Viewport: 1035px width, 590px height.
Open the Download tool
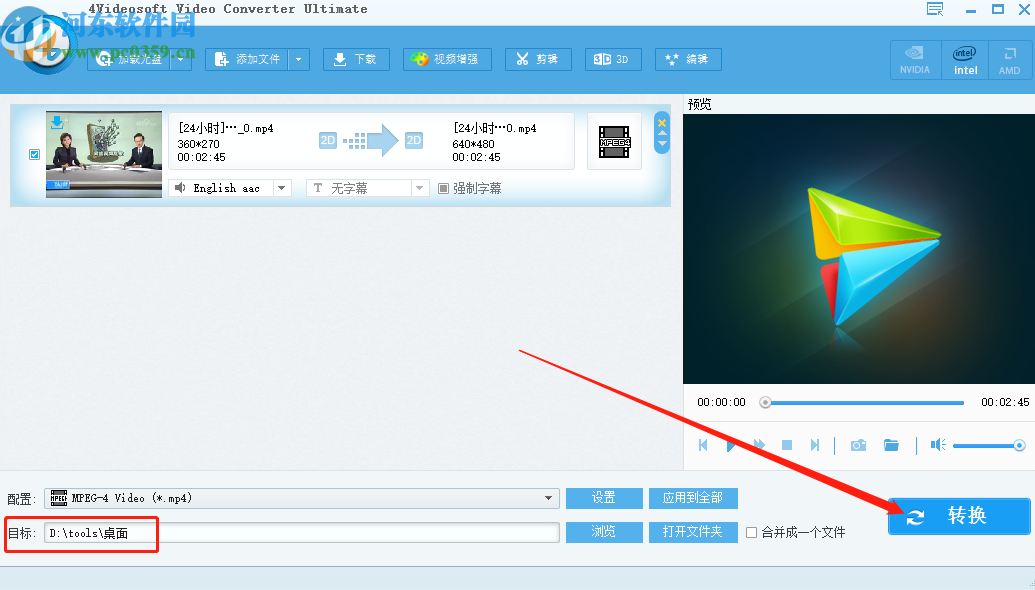356,59
